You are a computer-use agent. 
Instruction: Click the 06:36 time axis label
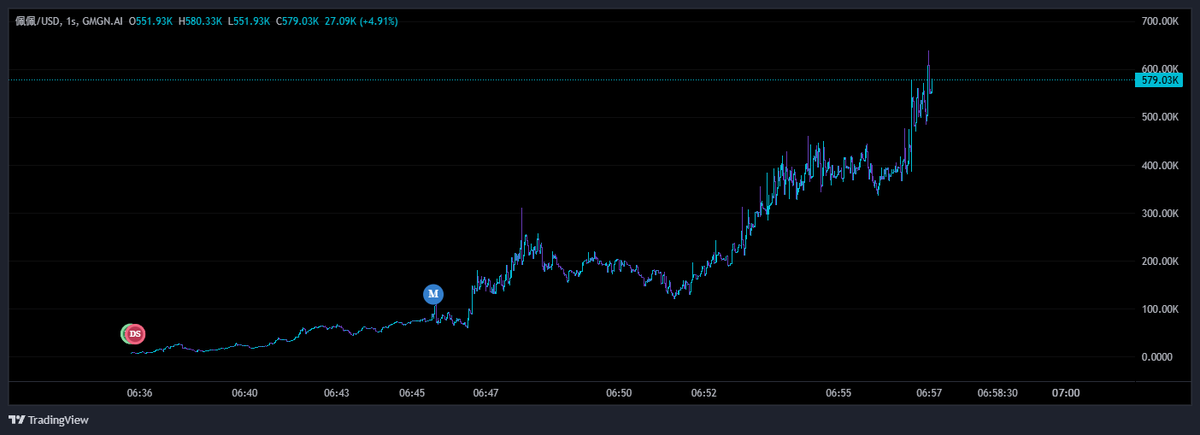[140, 394]
